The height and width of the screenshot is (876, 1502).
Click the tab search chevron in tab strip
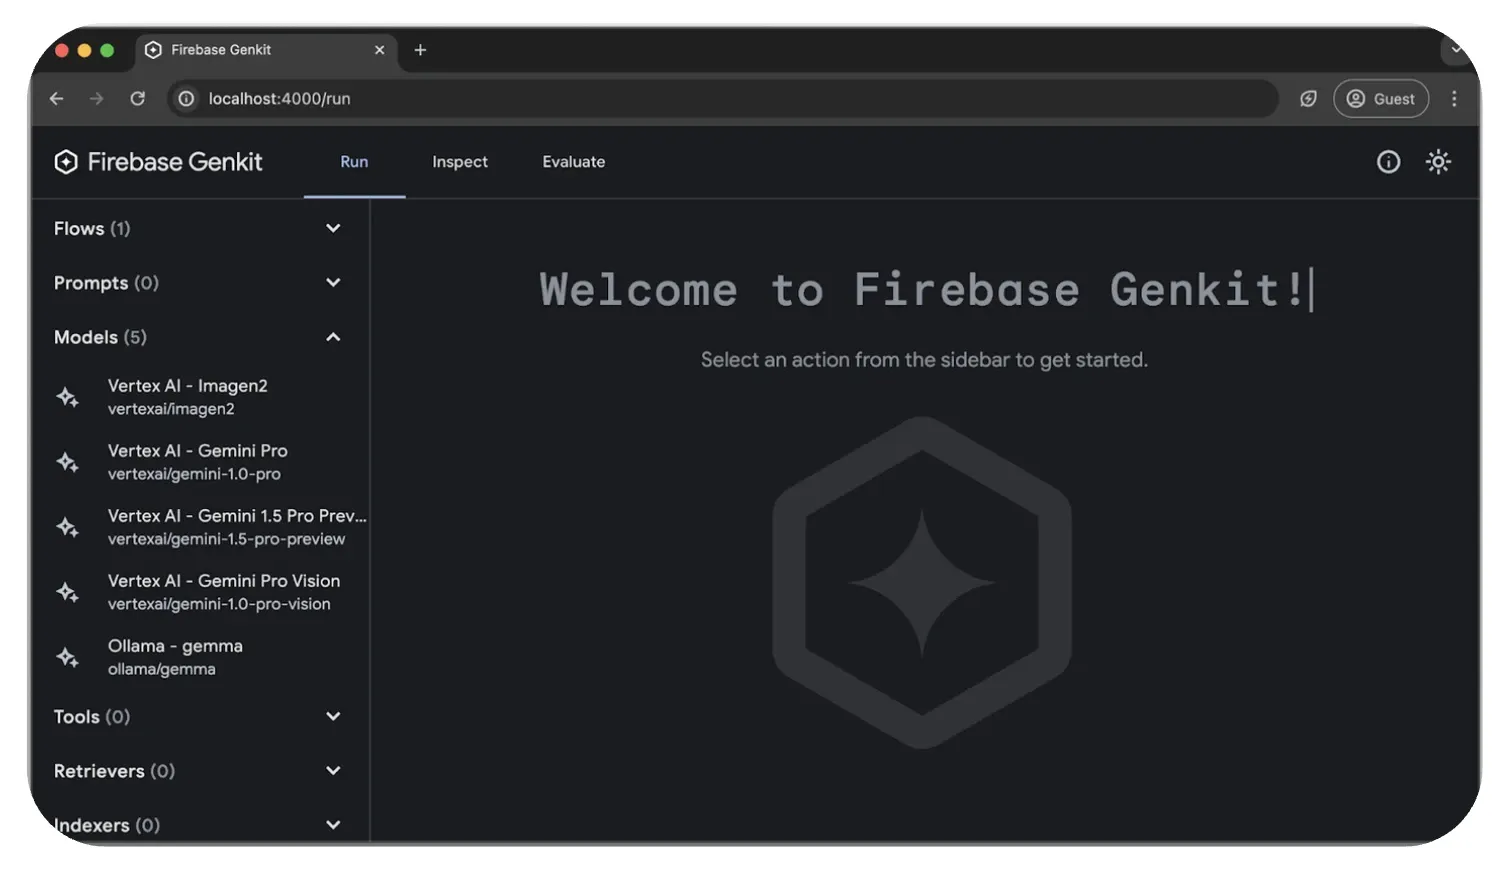pyautogui.click(x=1456, y=49)
